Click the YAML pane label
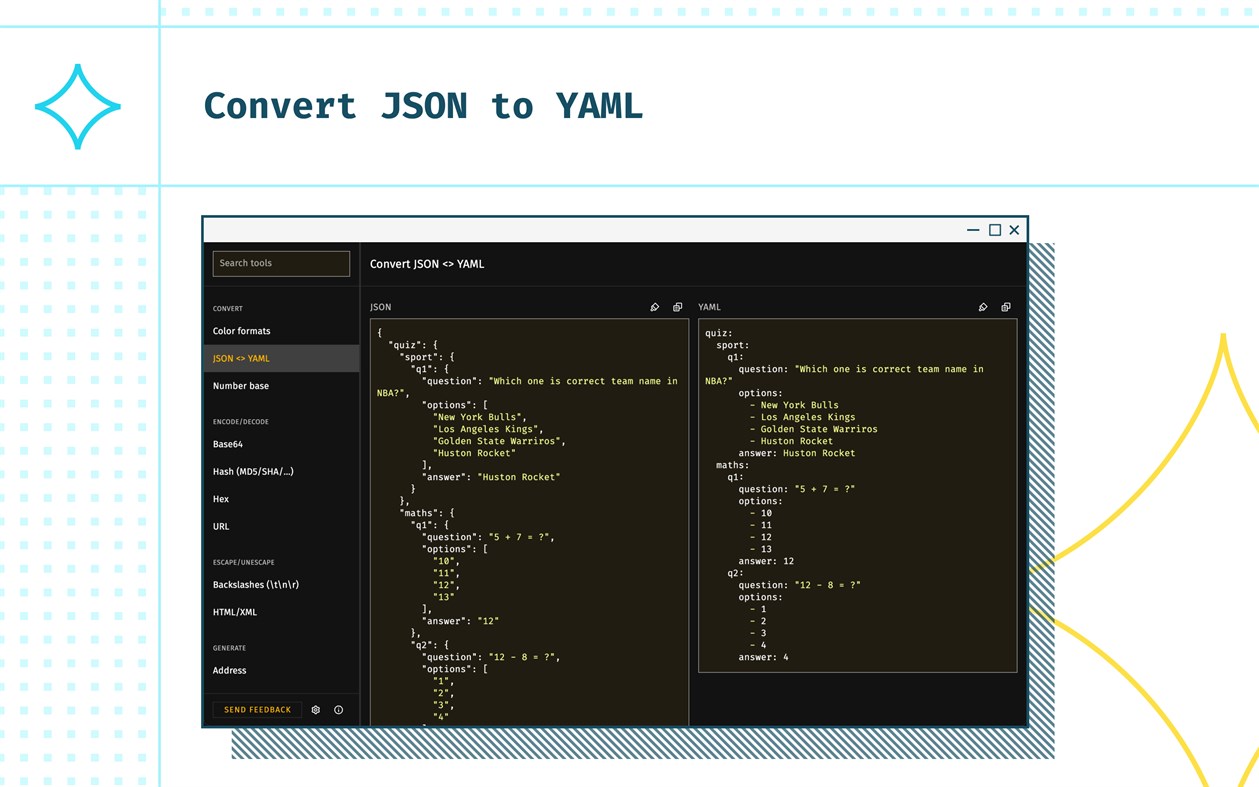Screen dimensions: 1259x787 click(x=709, y=307)
